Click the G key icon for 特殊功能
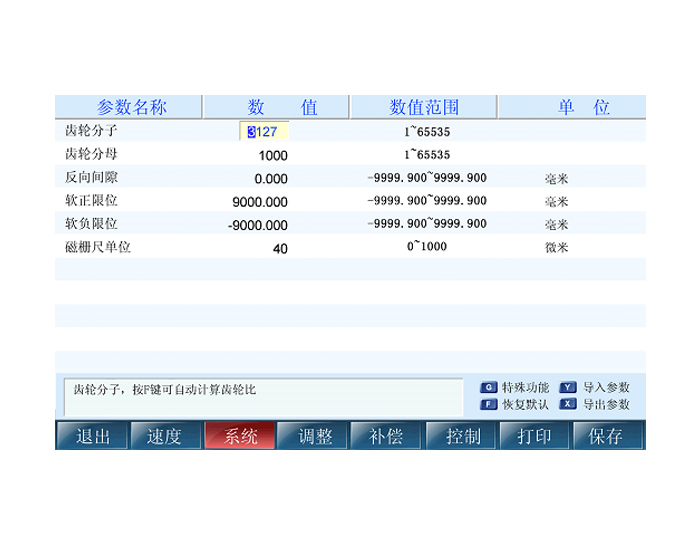700x545 pixels. click(489, 387)
